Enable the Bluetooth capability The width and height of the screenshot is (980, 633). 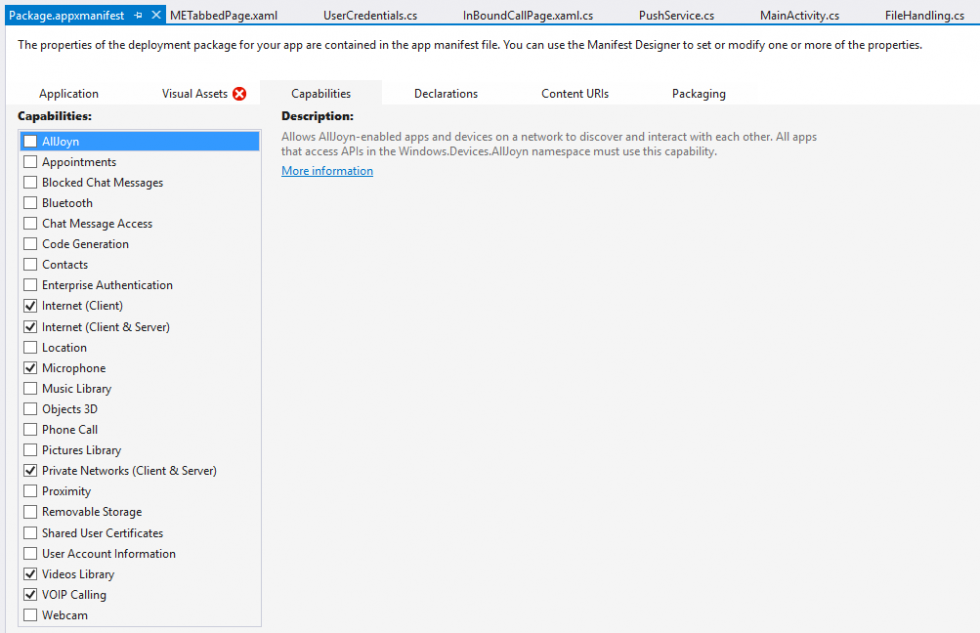pyautogui.click(x=29, y=202)
